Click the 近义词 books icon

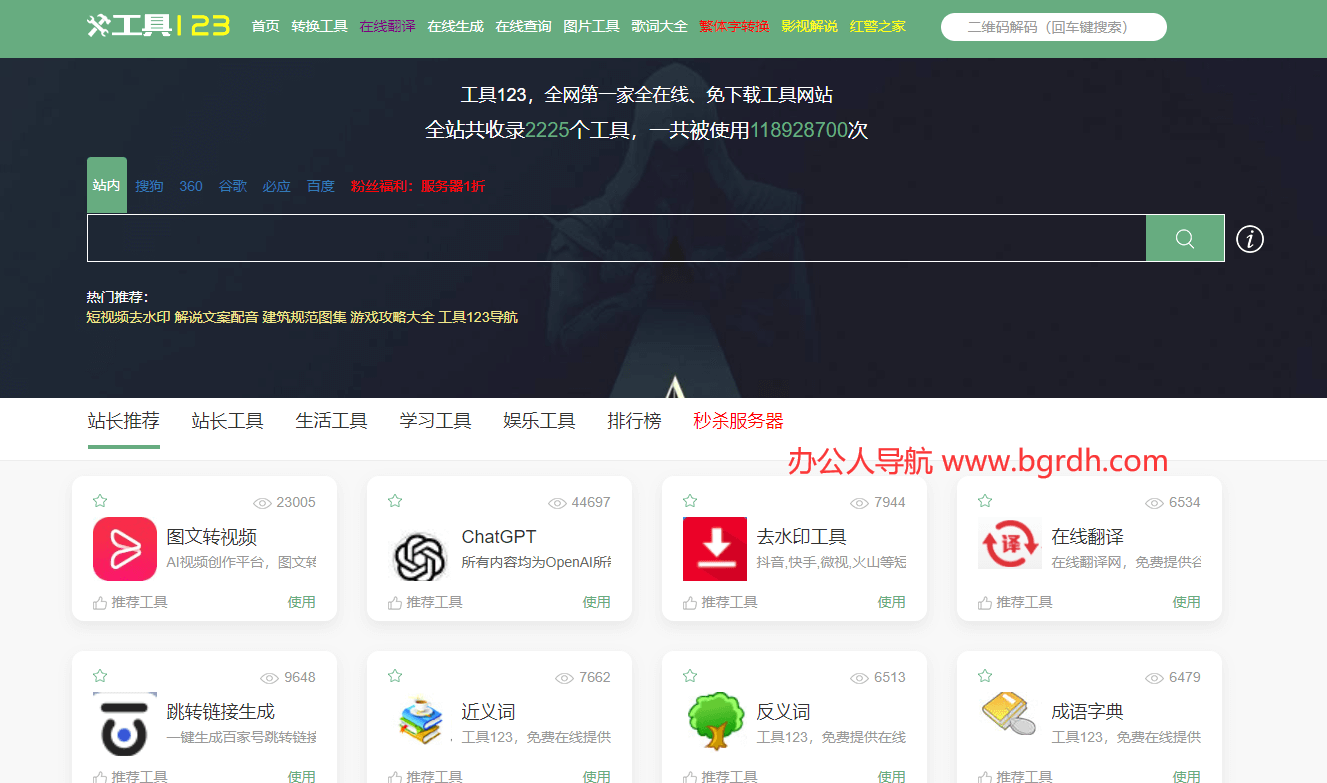[x=420, y=720]
